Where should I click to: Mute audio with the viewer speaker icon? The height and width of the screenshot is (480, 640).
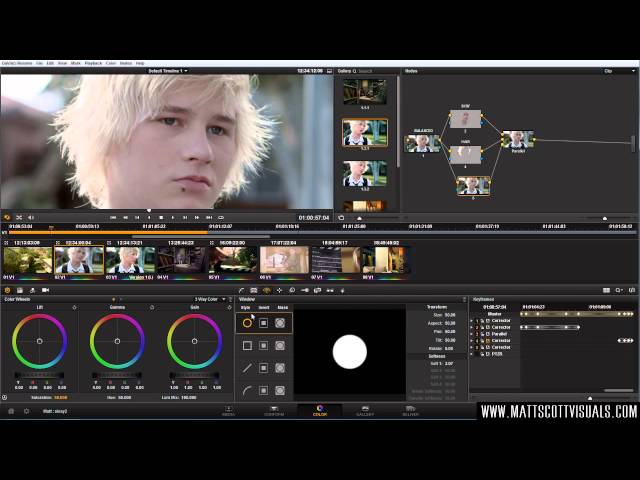tap(31, 218)
